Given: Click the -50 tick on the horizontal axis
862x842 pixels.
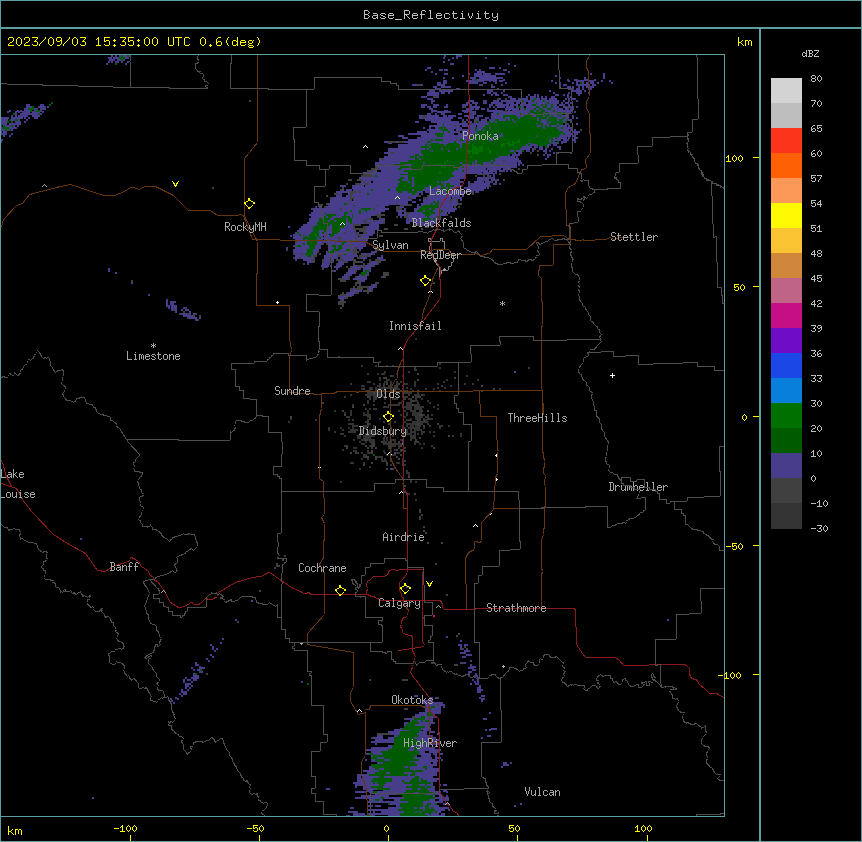Looking at the screenshot, I should 255,828.
